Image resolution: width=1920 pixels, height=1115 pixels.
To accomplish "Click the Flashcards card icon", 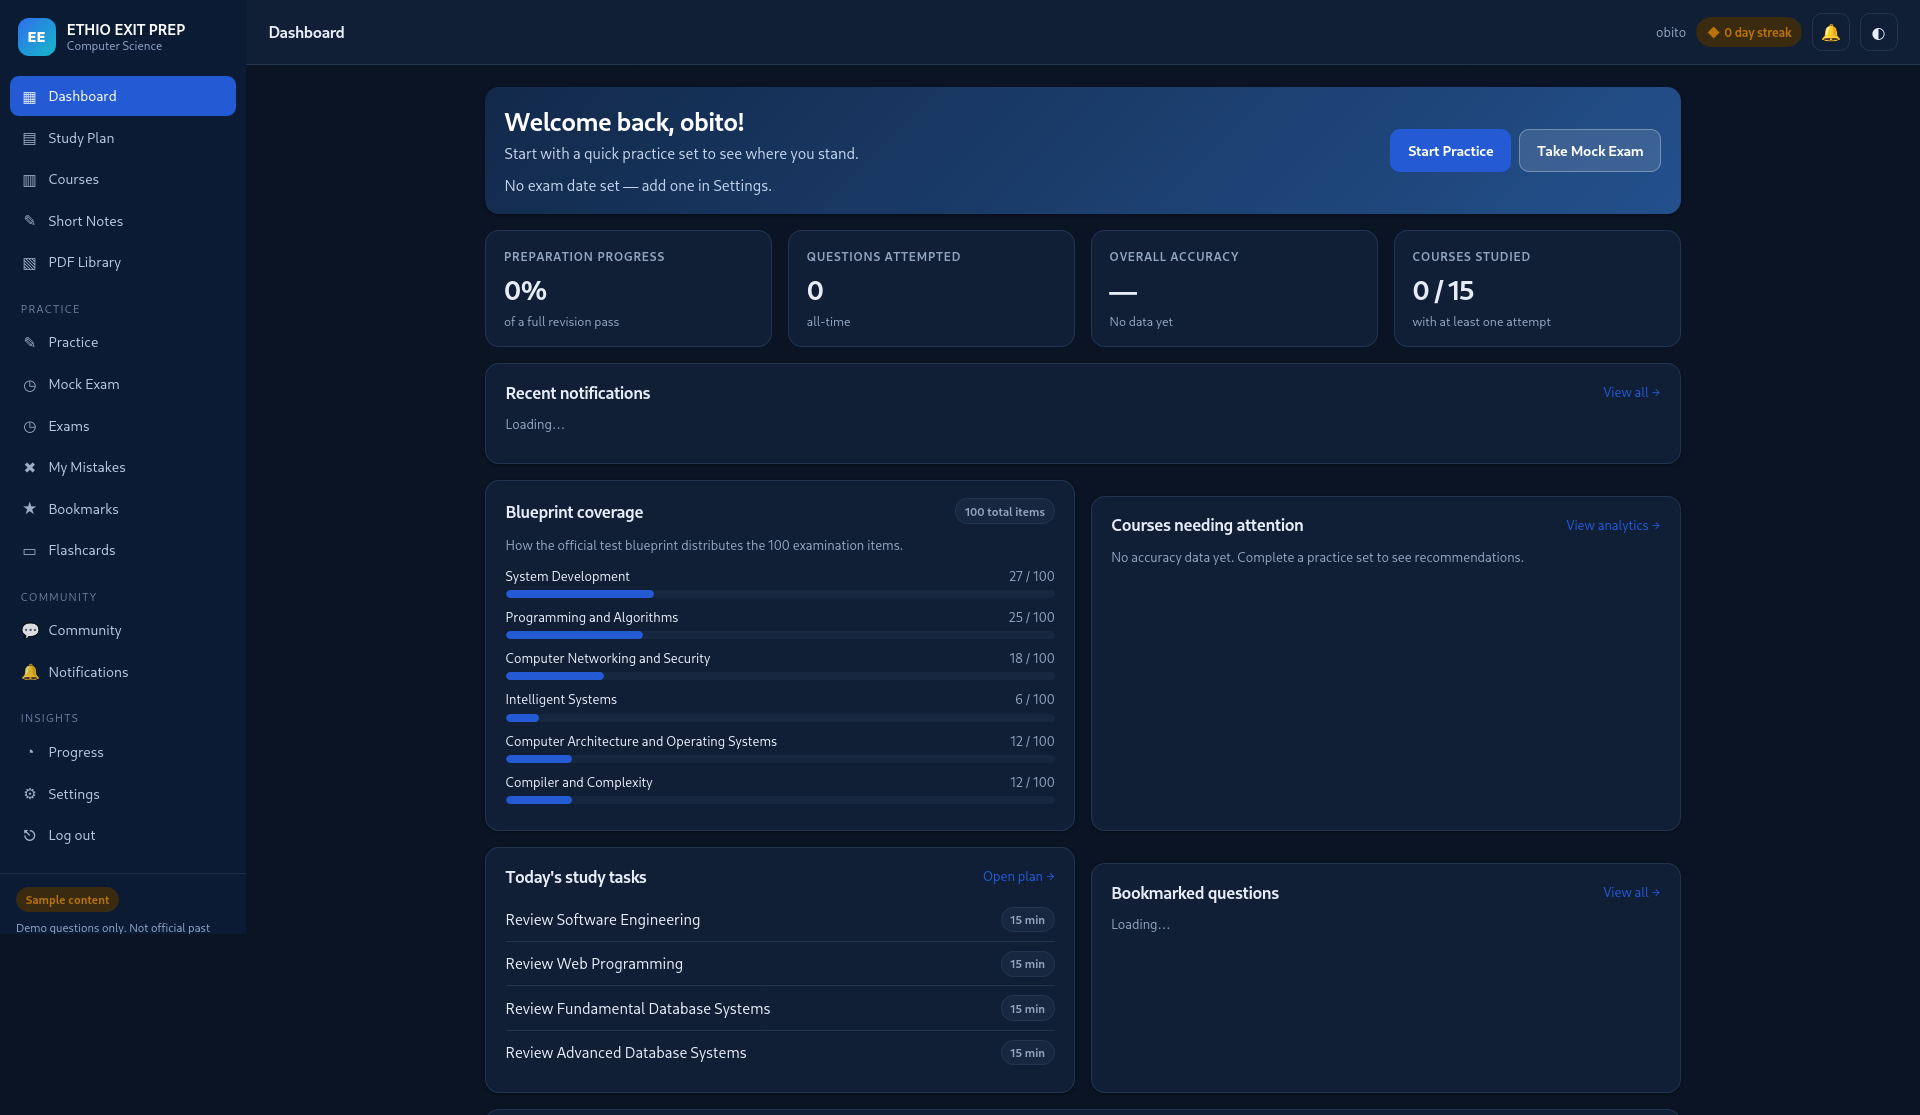I will [30, 551].
